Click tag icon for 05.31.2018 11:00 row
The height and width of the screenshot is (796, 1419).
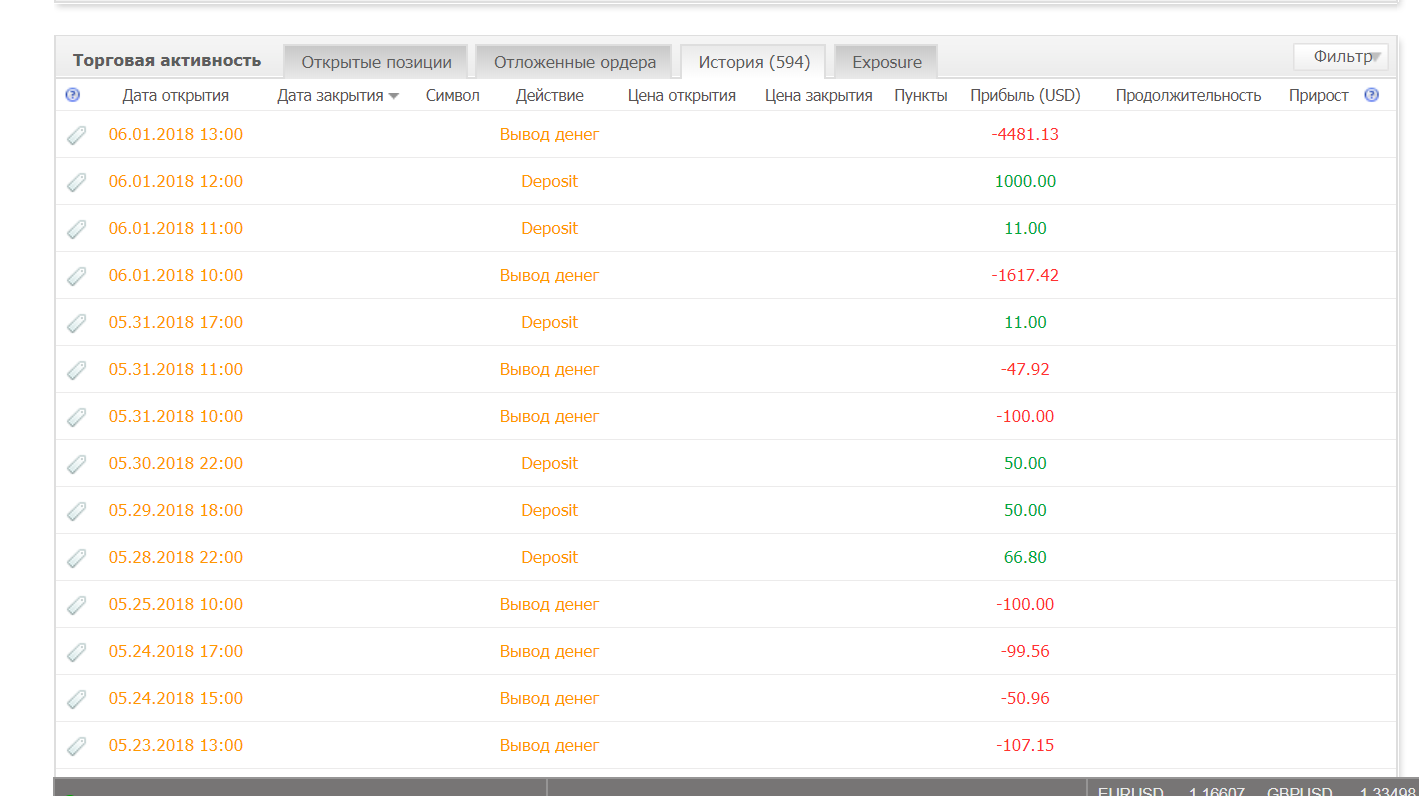(76, 370)
